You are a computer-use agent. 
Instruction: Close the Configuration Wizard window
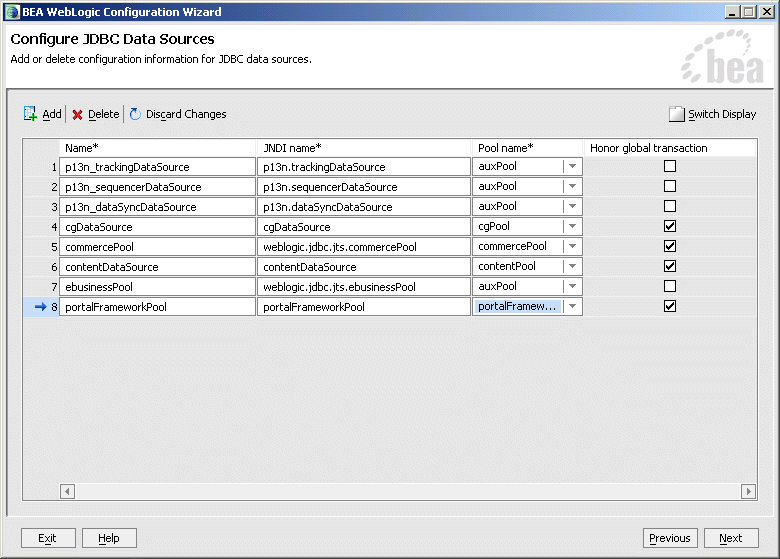[x=767, y=12]
